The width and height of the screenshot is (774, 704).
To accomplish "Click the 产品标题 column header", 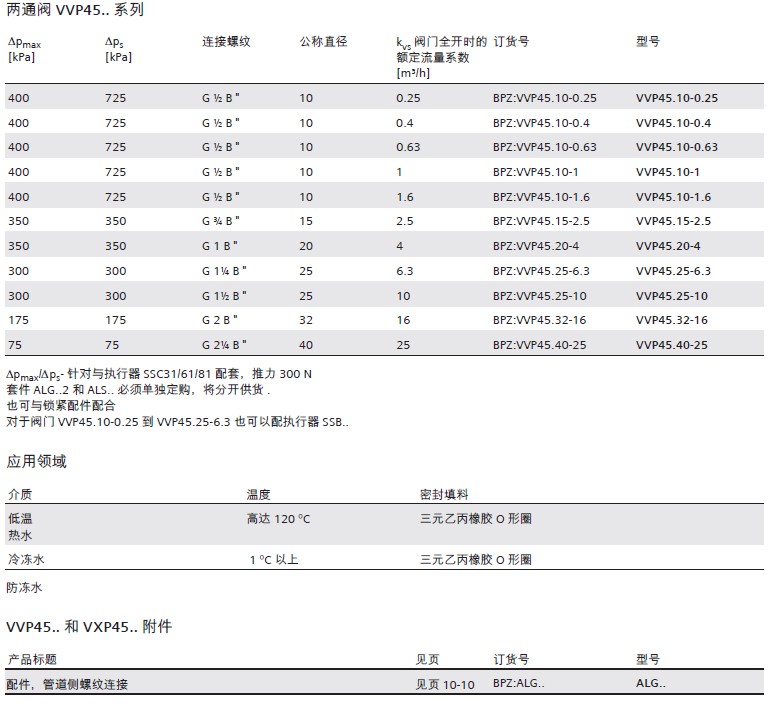I will pos(32,660).
